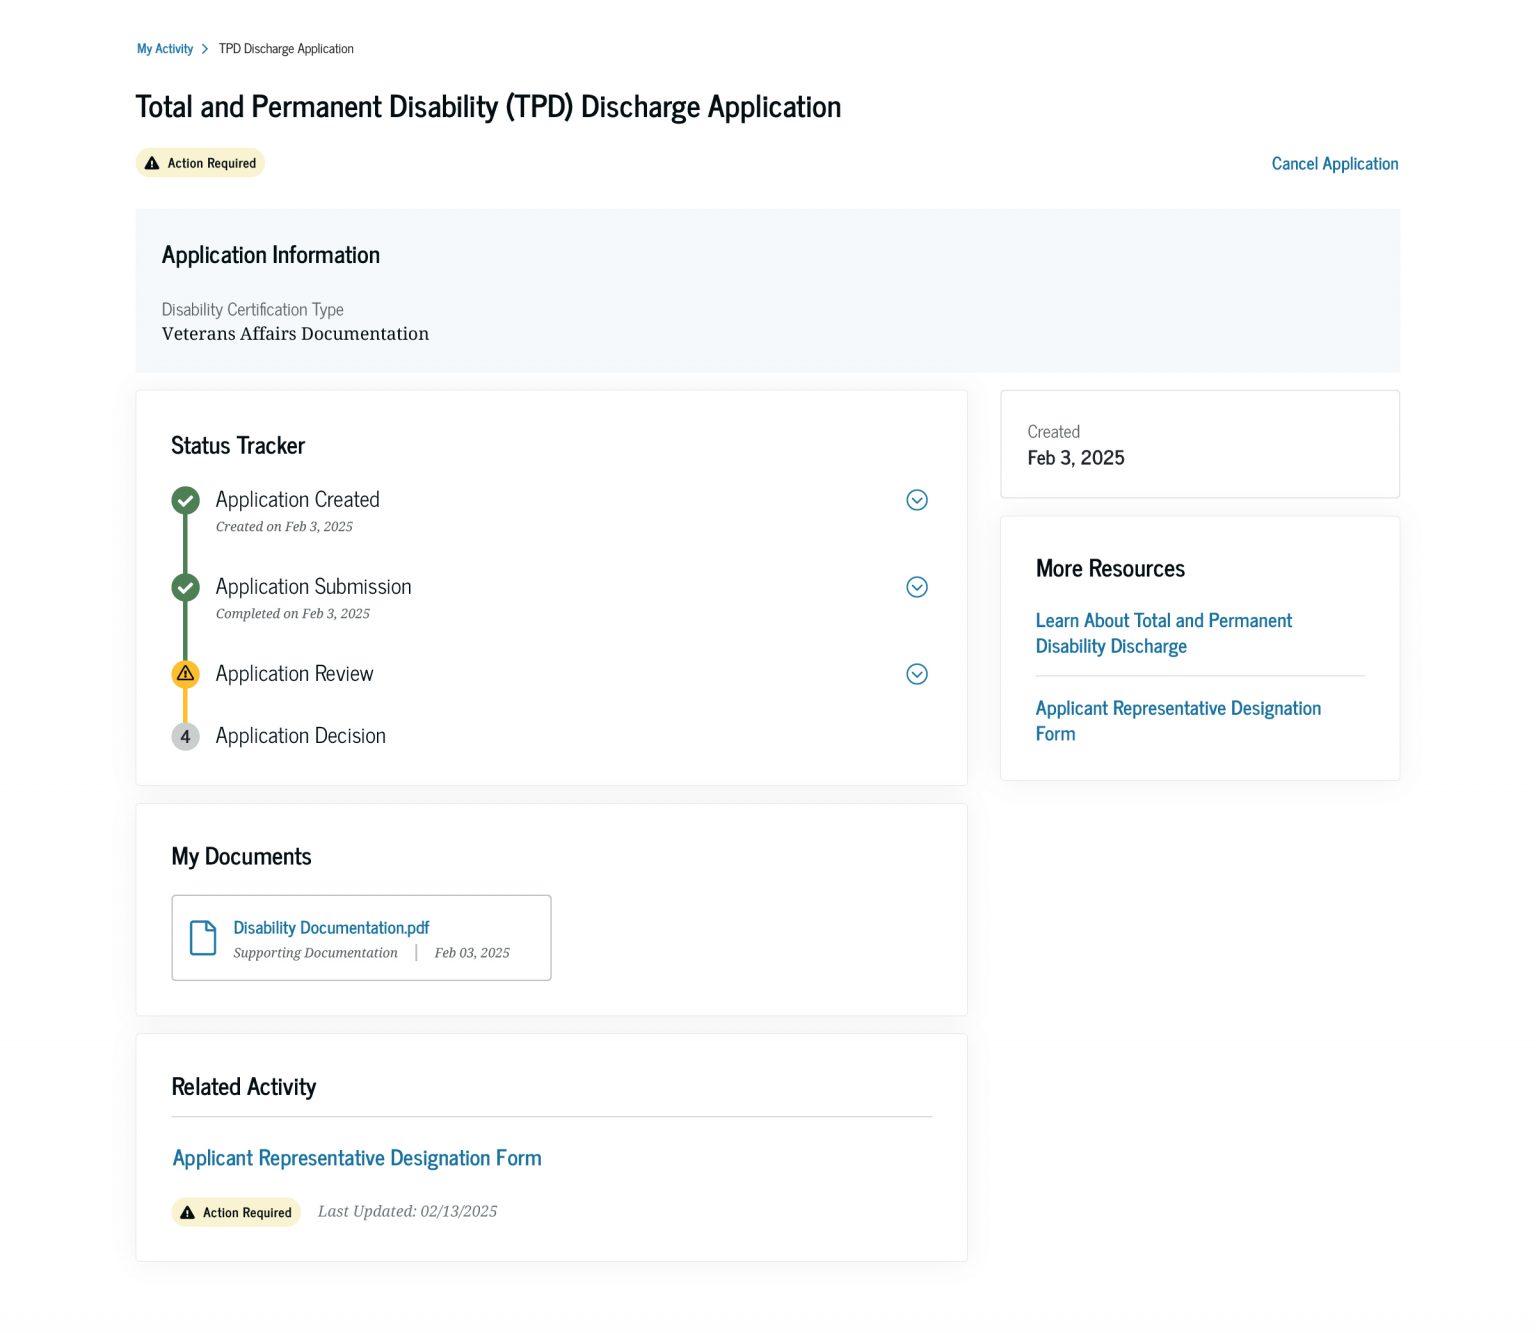Select the Action Required badge in Related Activity
This screenshot has width=1536, height=1333.
[236, 1212]
